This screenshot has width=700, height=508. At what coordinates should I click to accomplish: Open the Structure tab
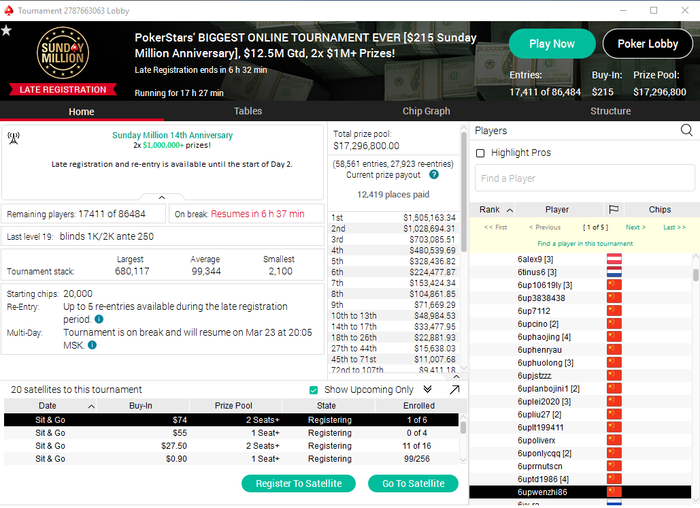tap(610, 111)
